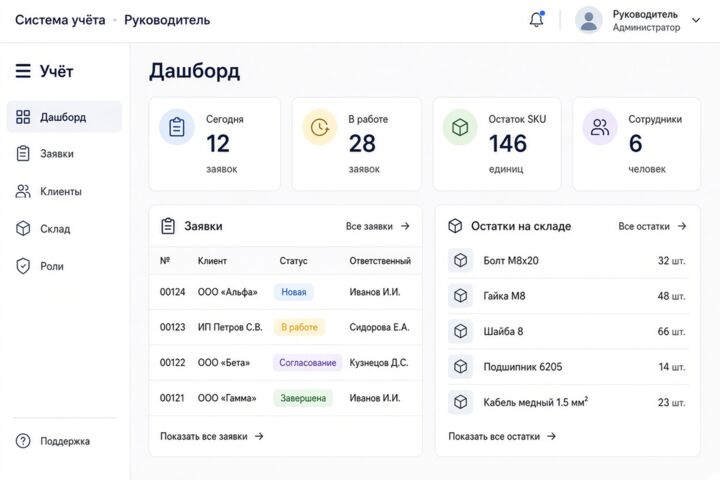This screenshot has width=720, height=480.
Task: Click client ИП Петров С.В.
Action: [x=230, y=328]
